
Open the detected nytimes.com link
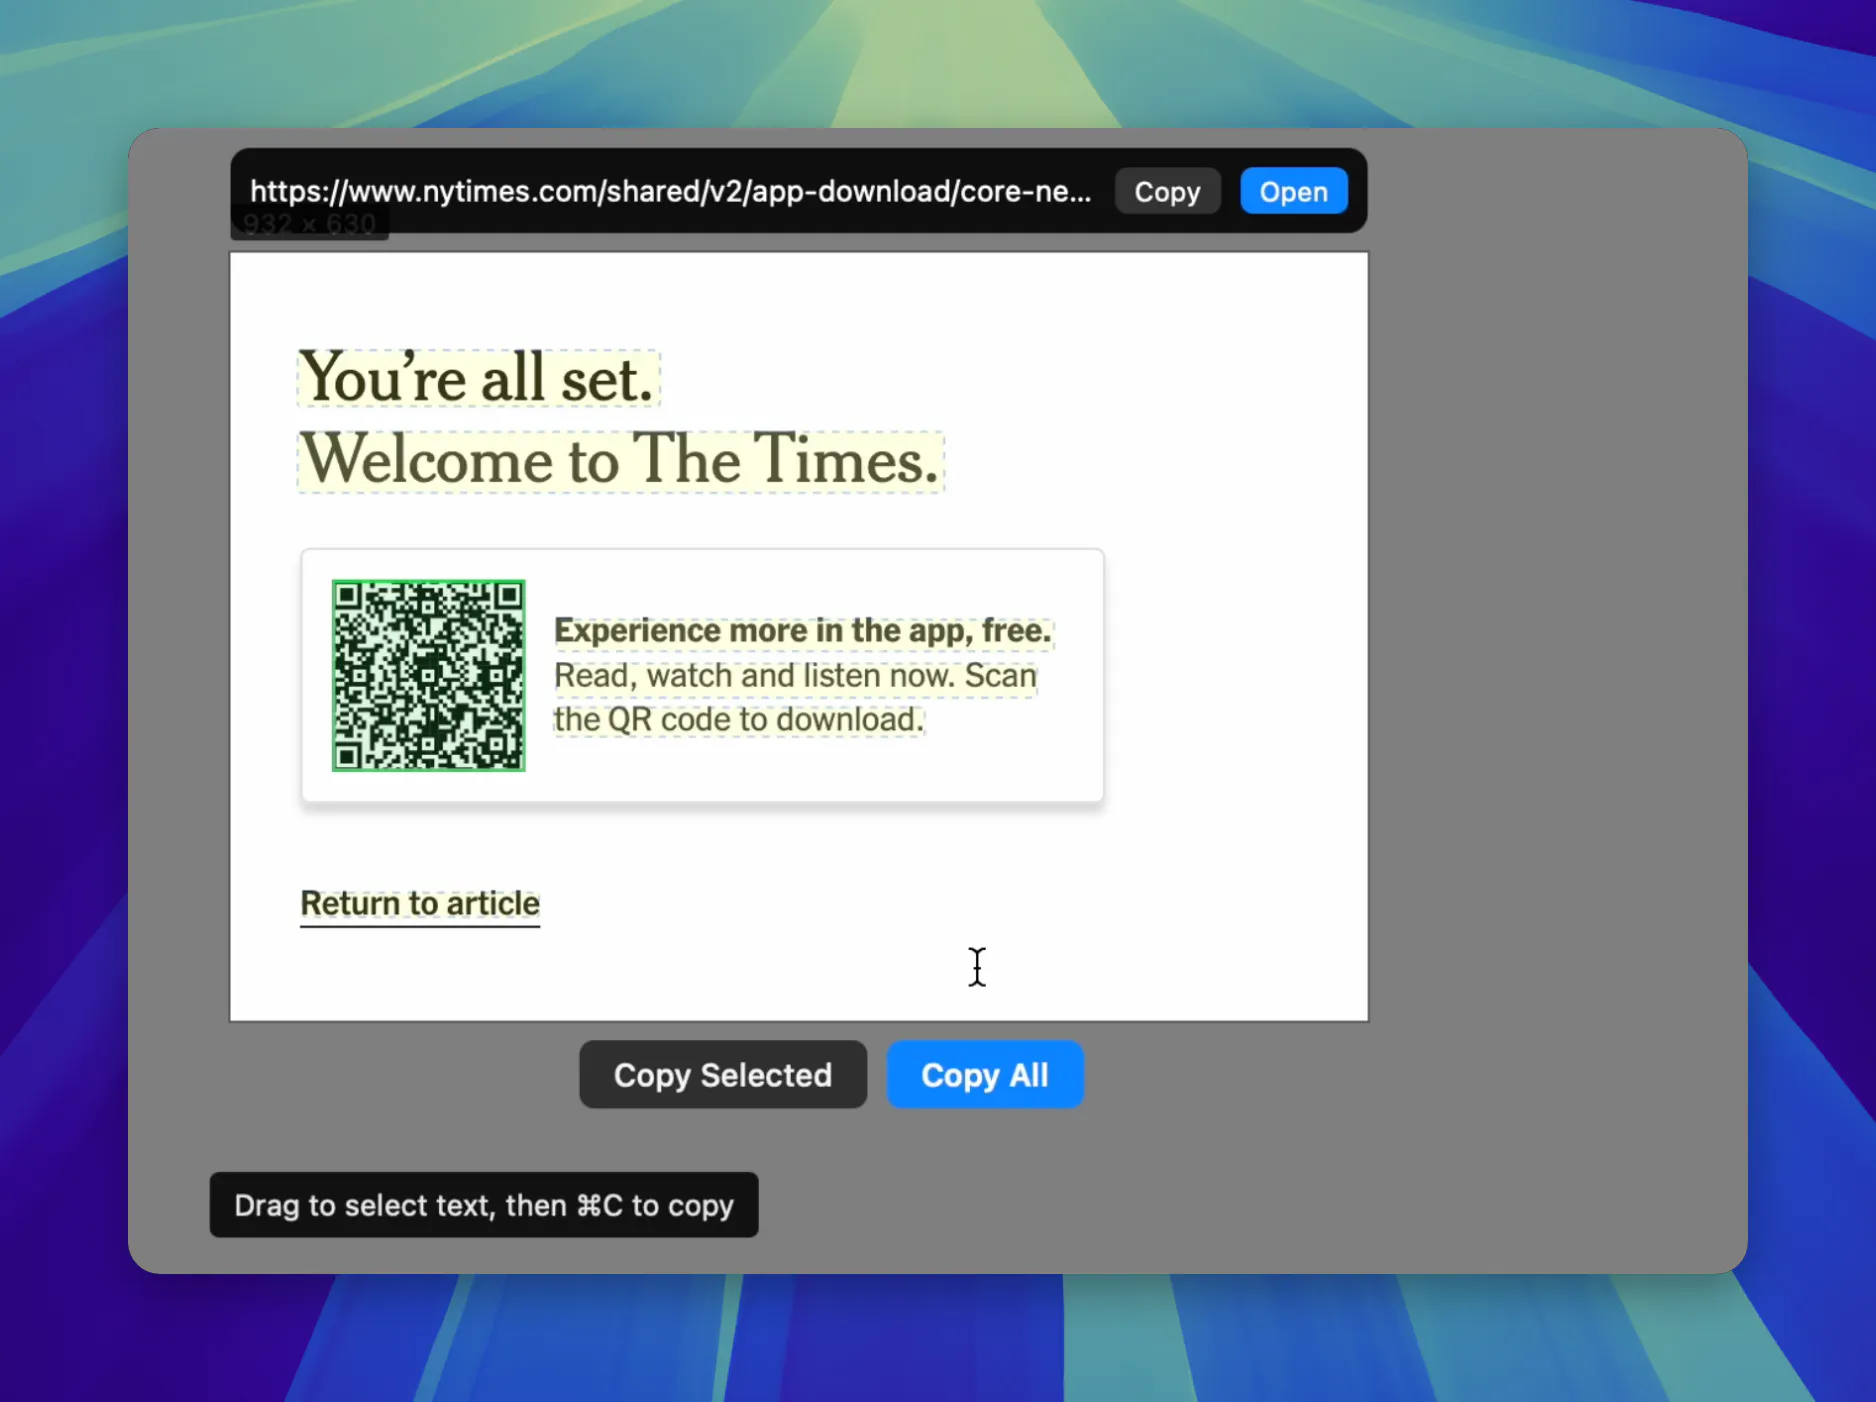click(1293, 191)
